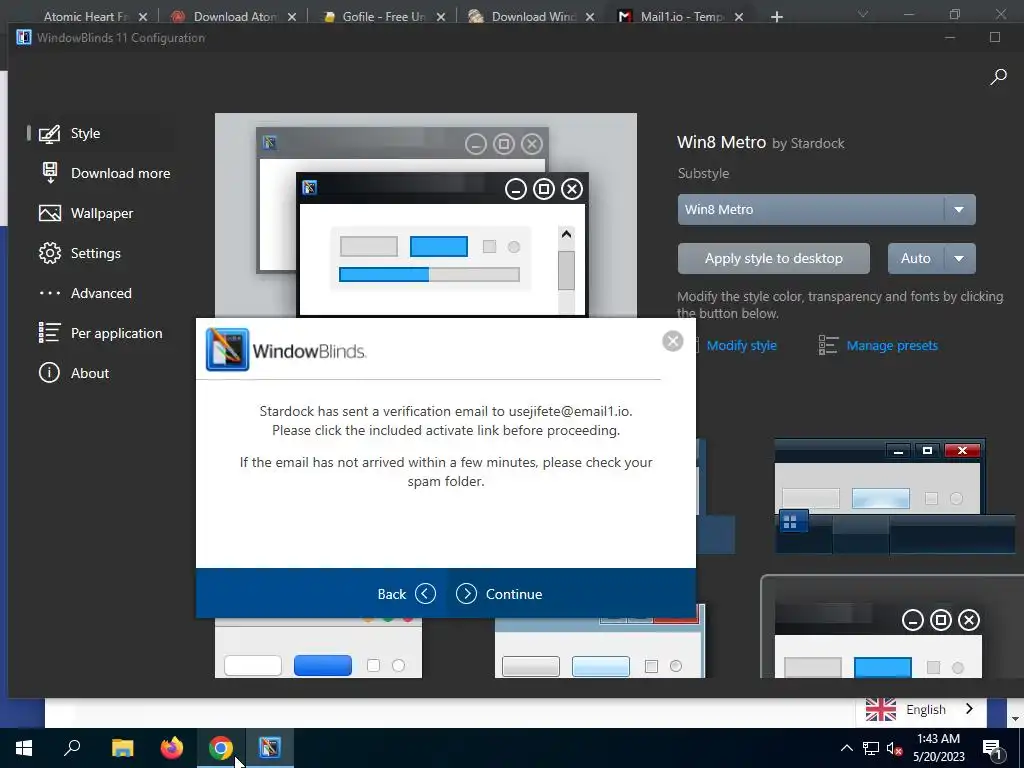Click the Advanced three-dots icon

pos(50,293)
